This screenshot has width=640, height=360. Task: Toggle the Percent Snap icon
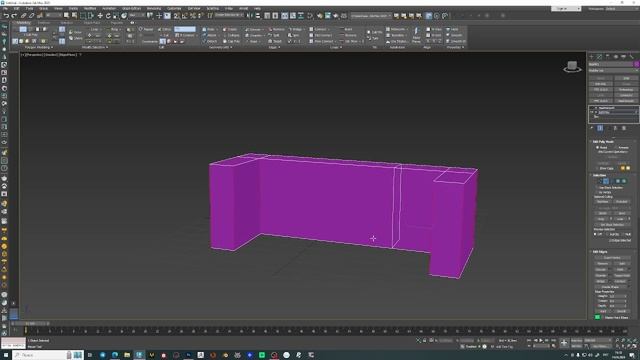tap(193, 16)
